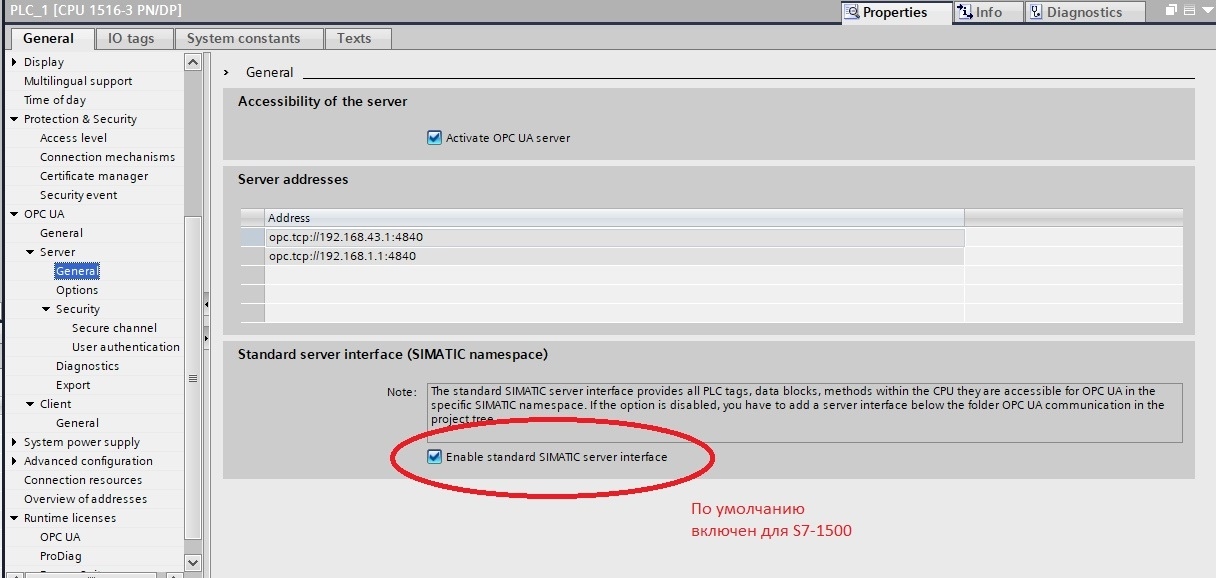Collapse the Protection & Security node

(x=14, y=119)
